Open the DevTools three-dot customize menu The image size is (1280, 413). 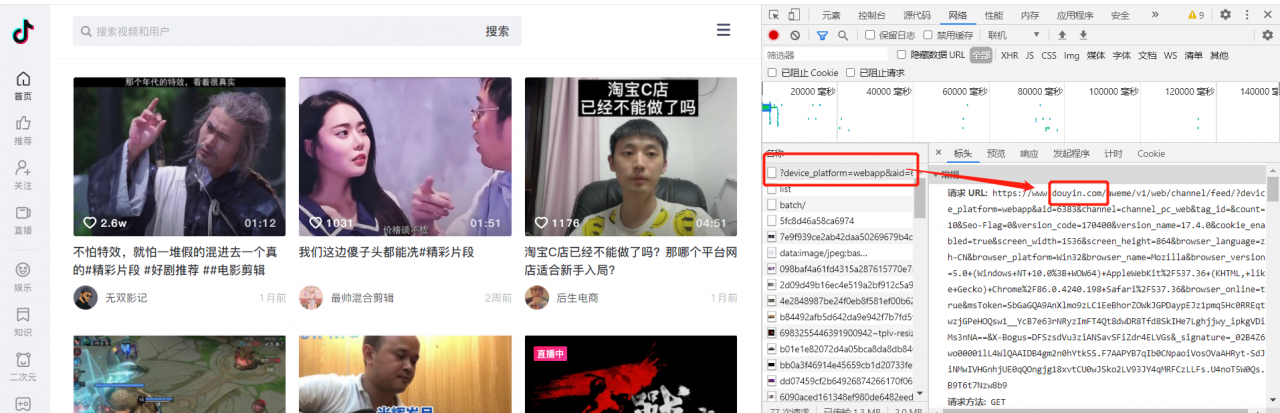(1246, 15)
